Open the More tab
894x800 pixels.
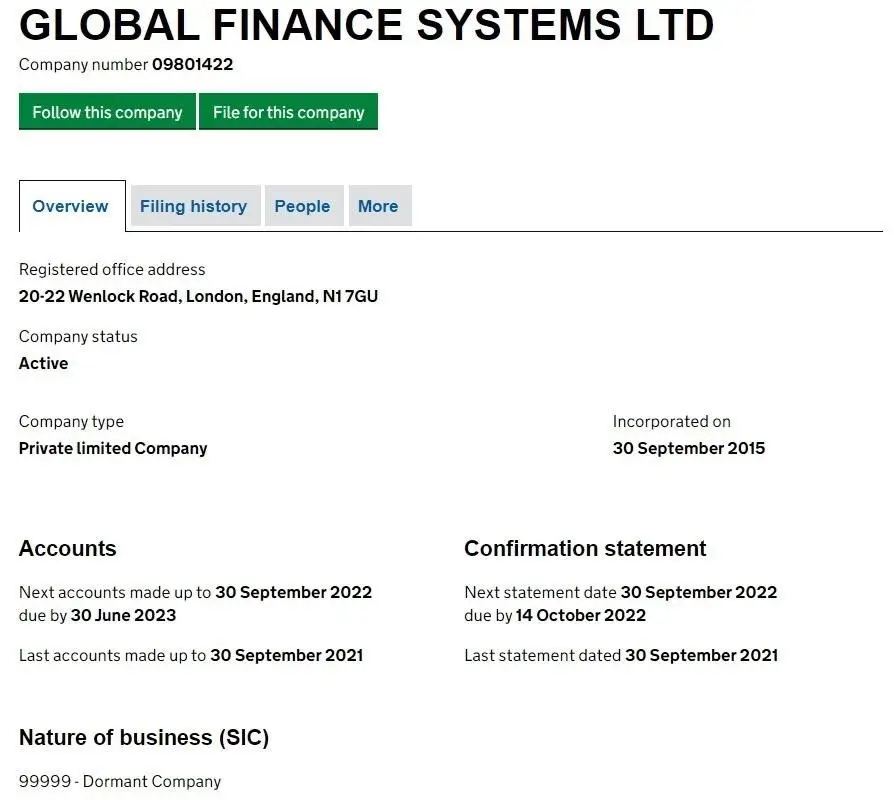pyautogui.click(x=378, y=206)
